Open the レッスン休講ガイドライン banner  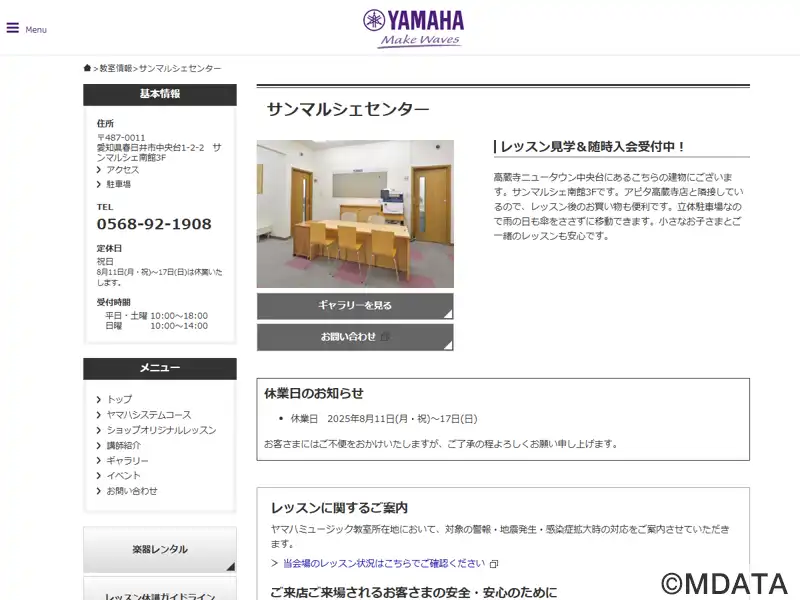coord(160,589)
